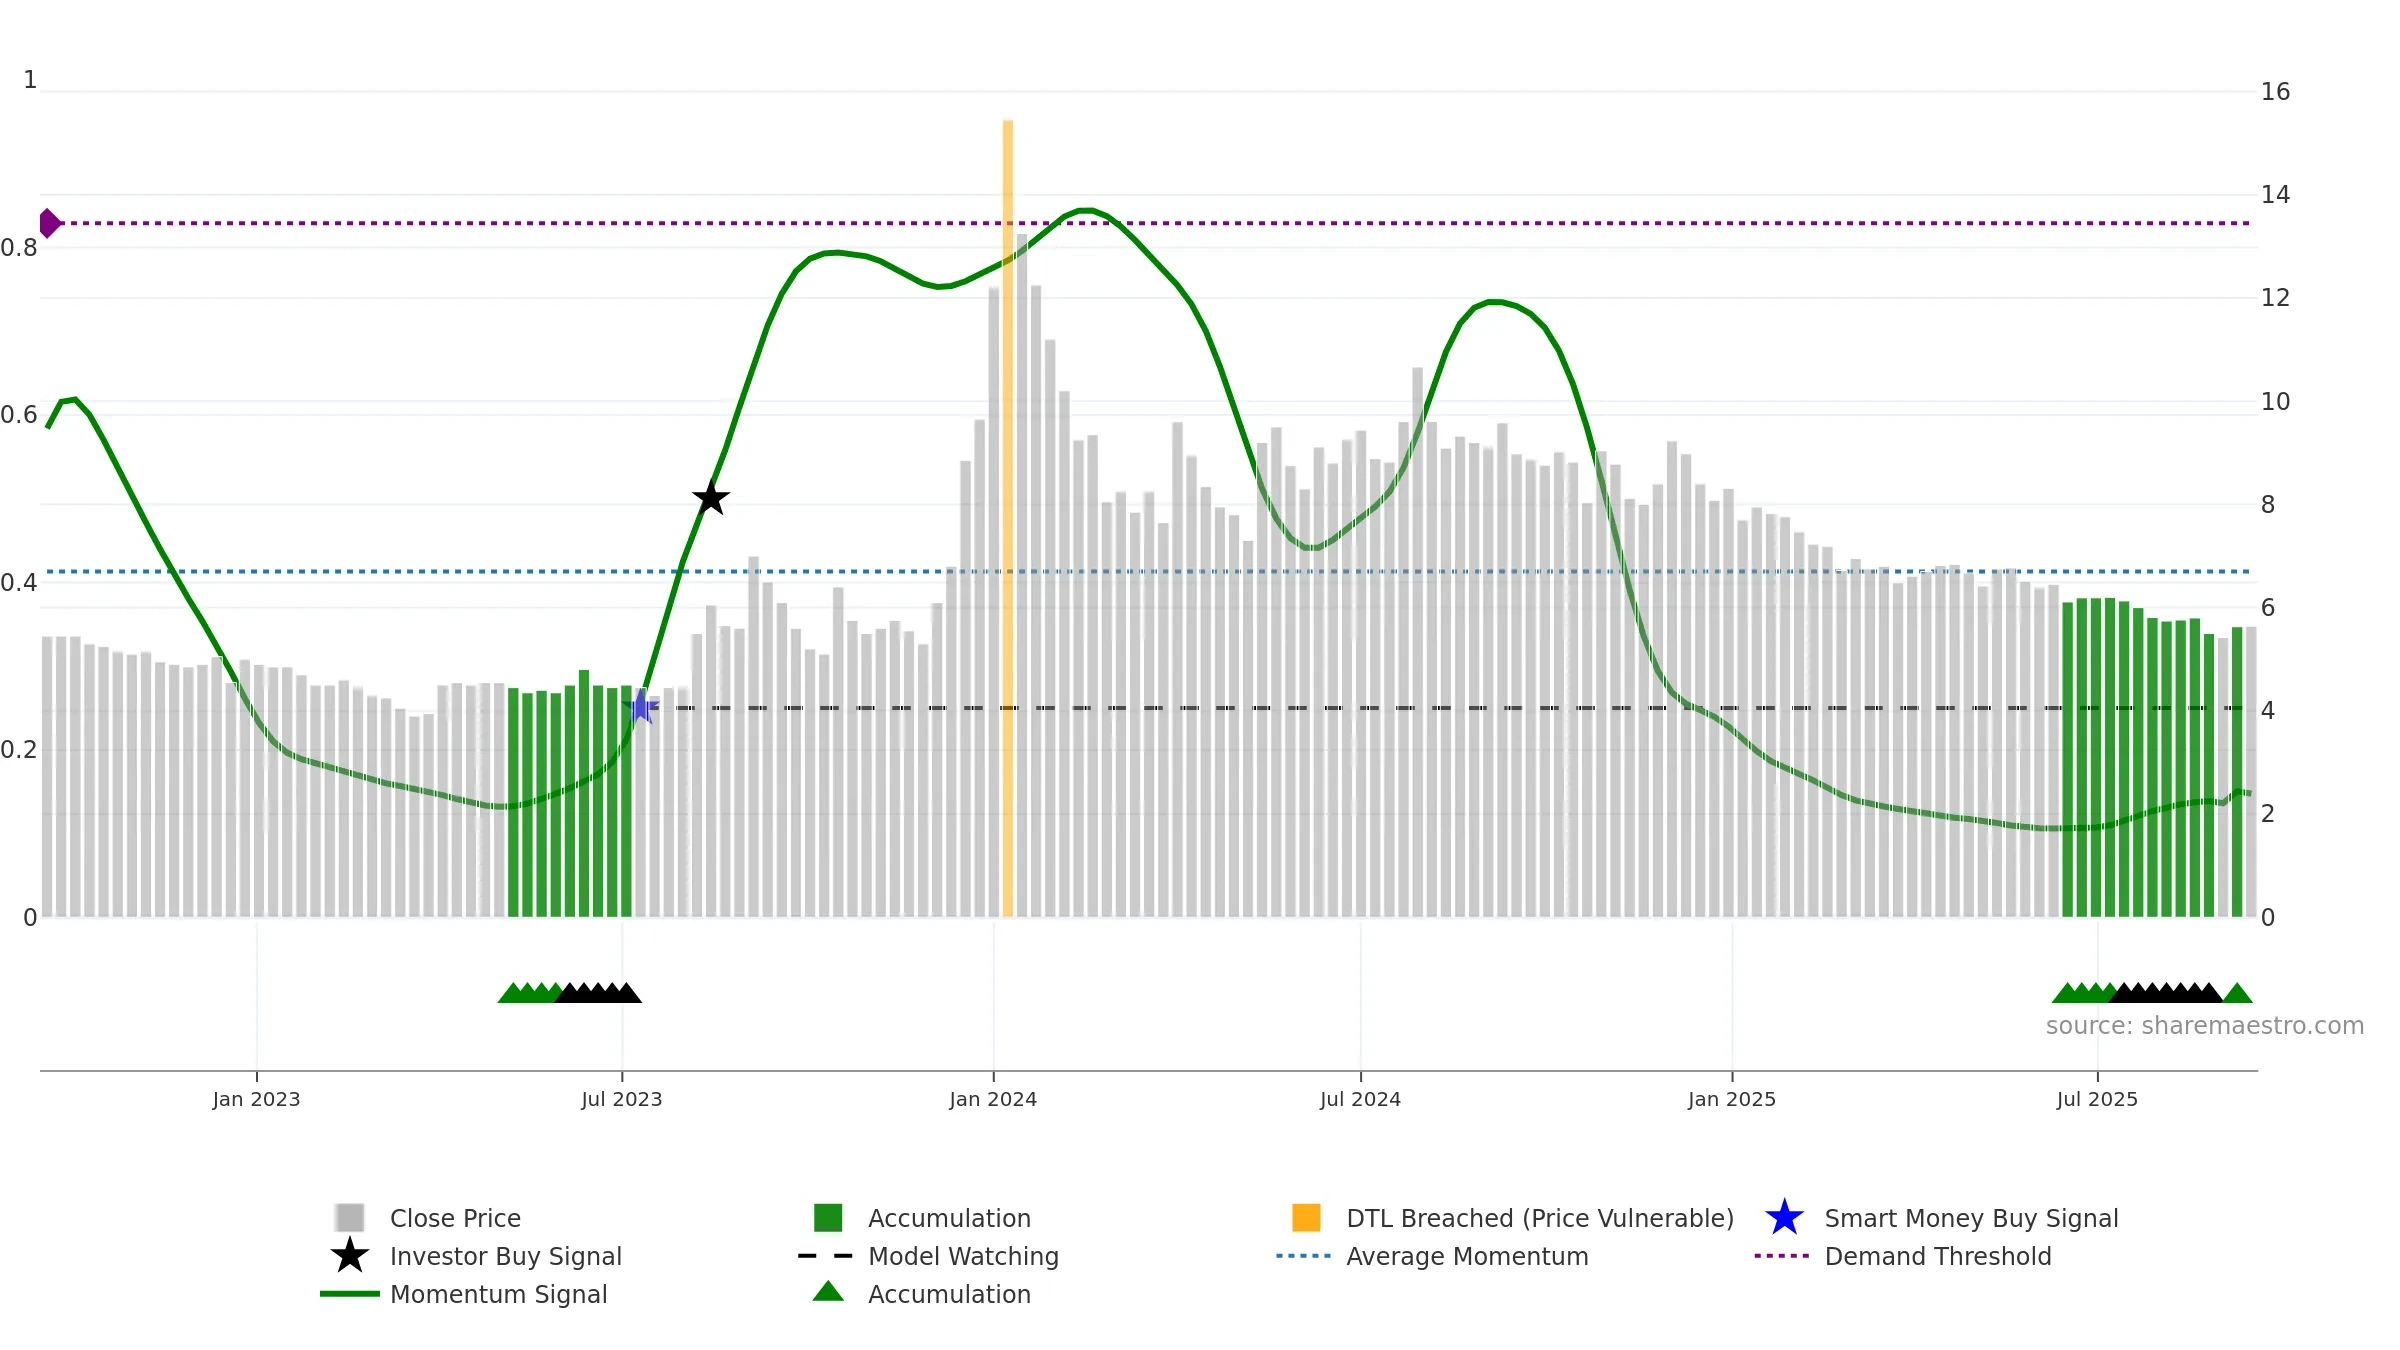The image size is (2400, 1350).
Task: Toggle the Average Momentum legend entry
Action: point(1432,1256)
